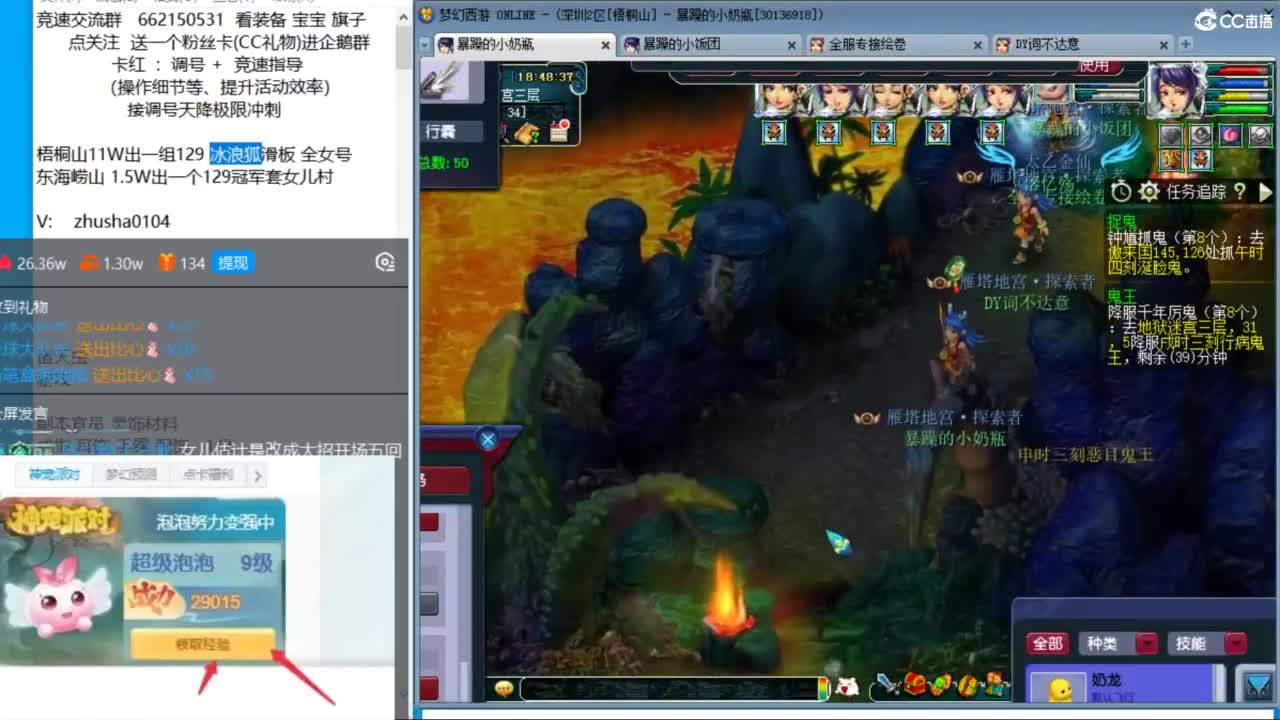The width and height of the screenshot is (1280, 720).
Task: Select buff icon under second team portrait
Action: (x=828, y=132)
